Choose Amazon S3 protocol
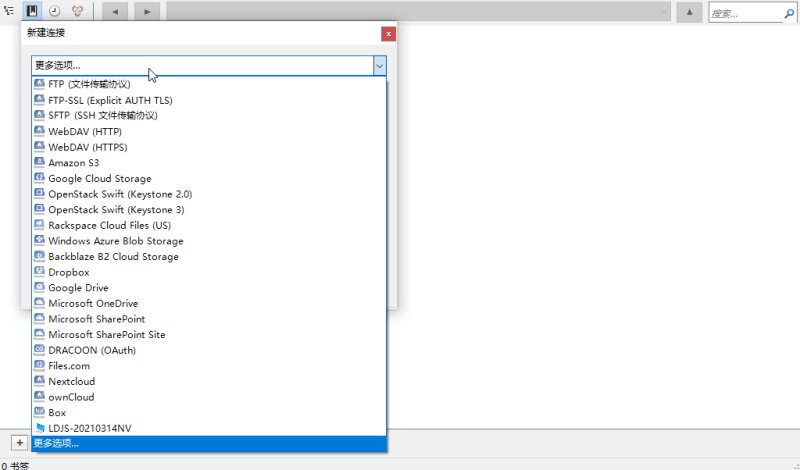800x470 pixels. pos(209,163)
